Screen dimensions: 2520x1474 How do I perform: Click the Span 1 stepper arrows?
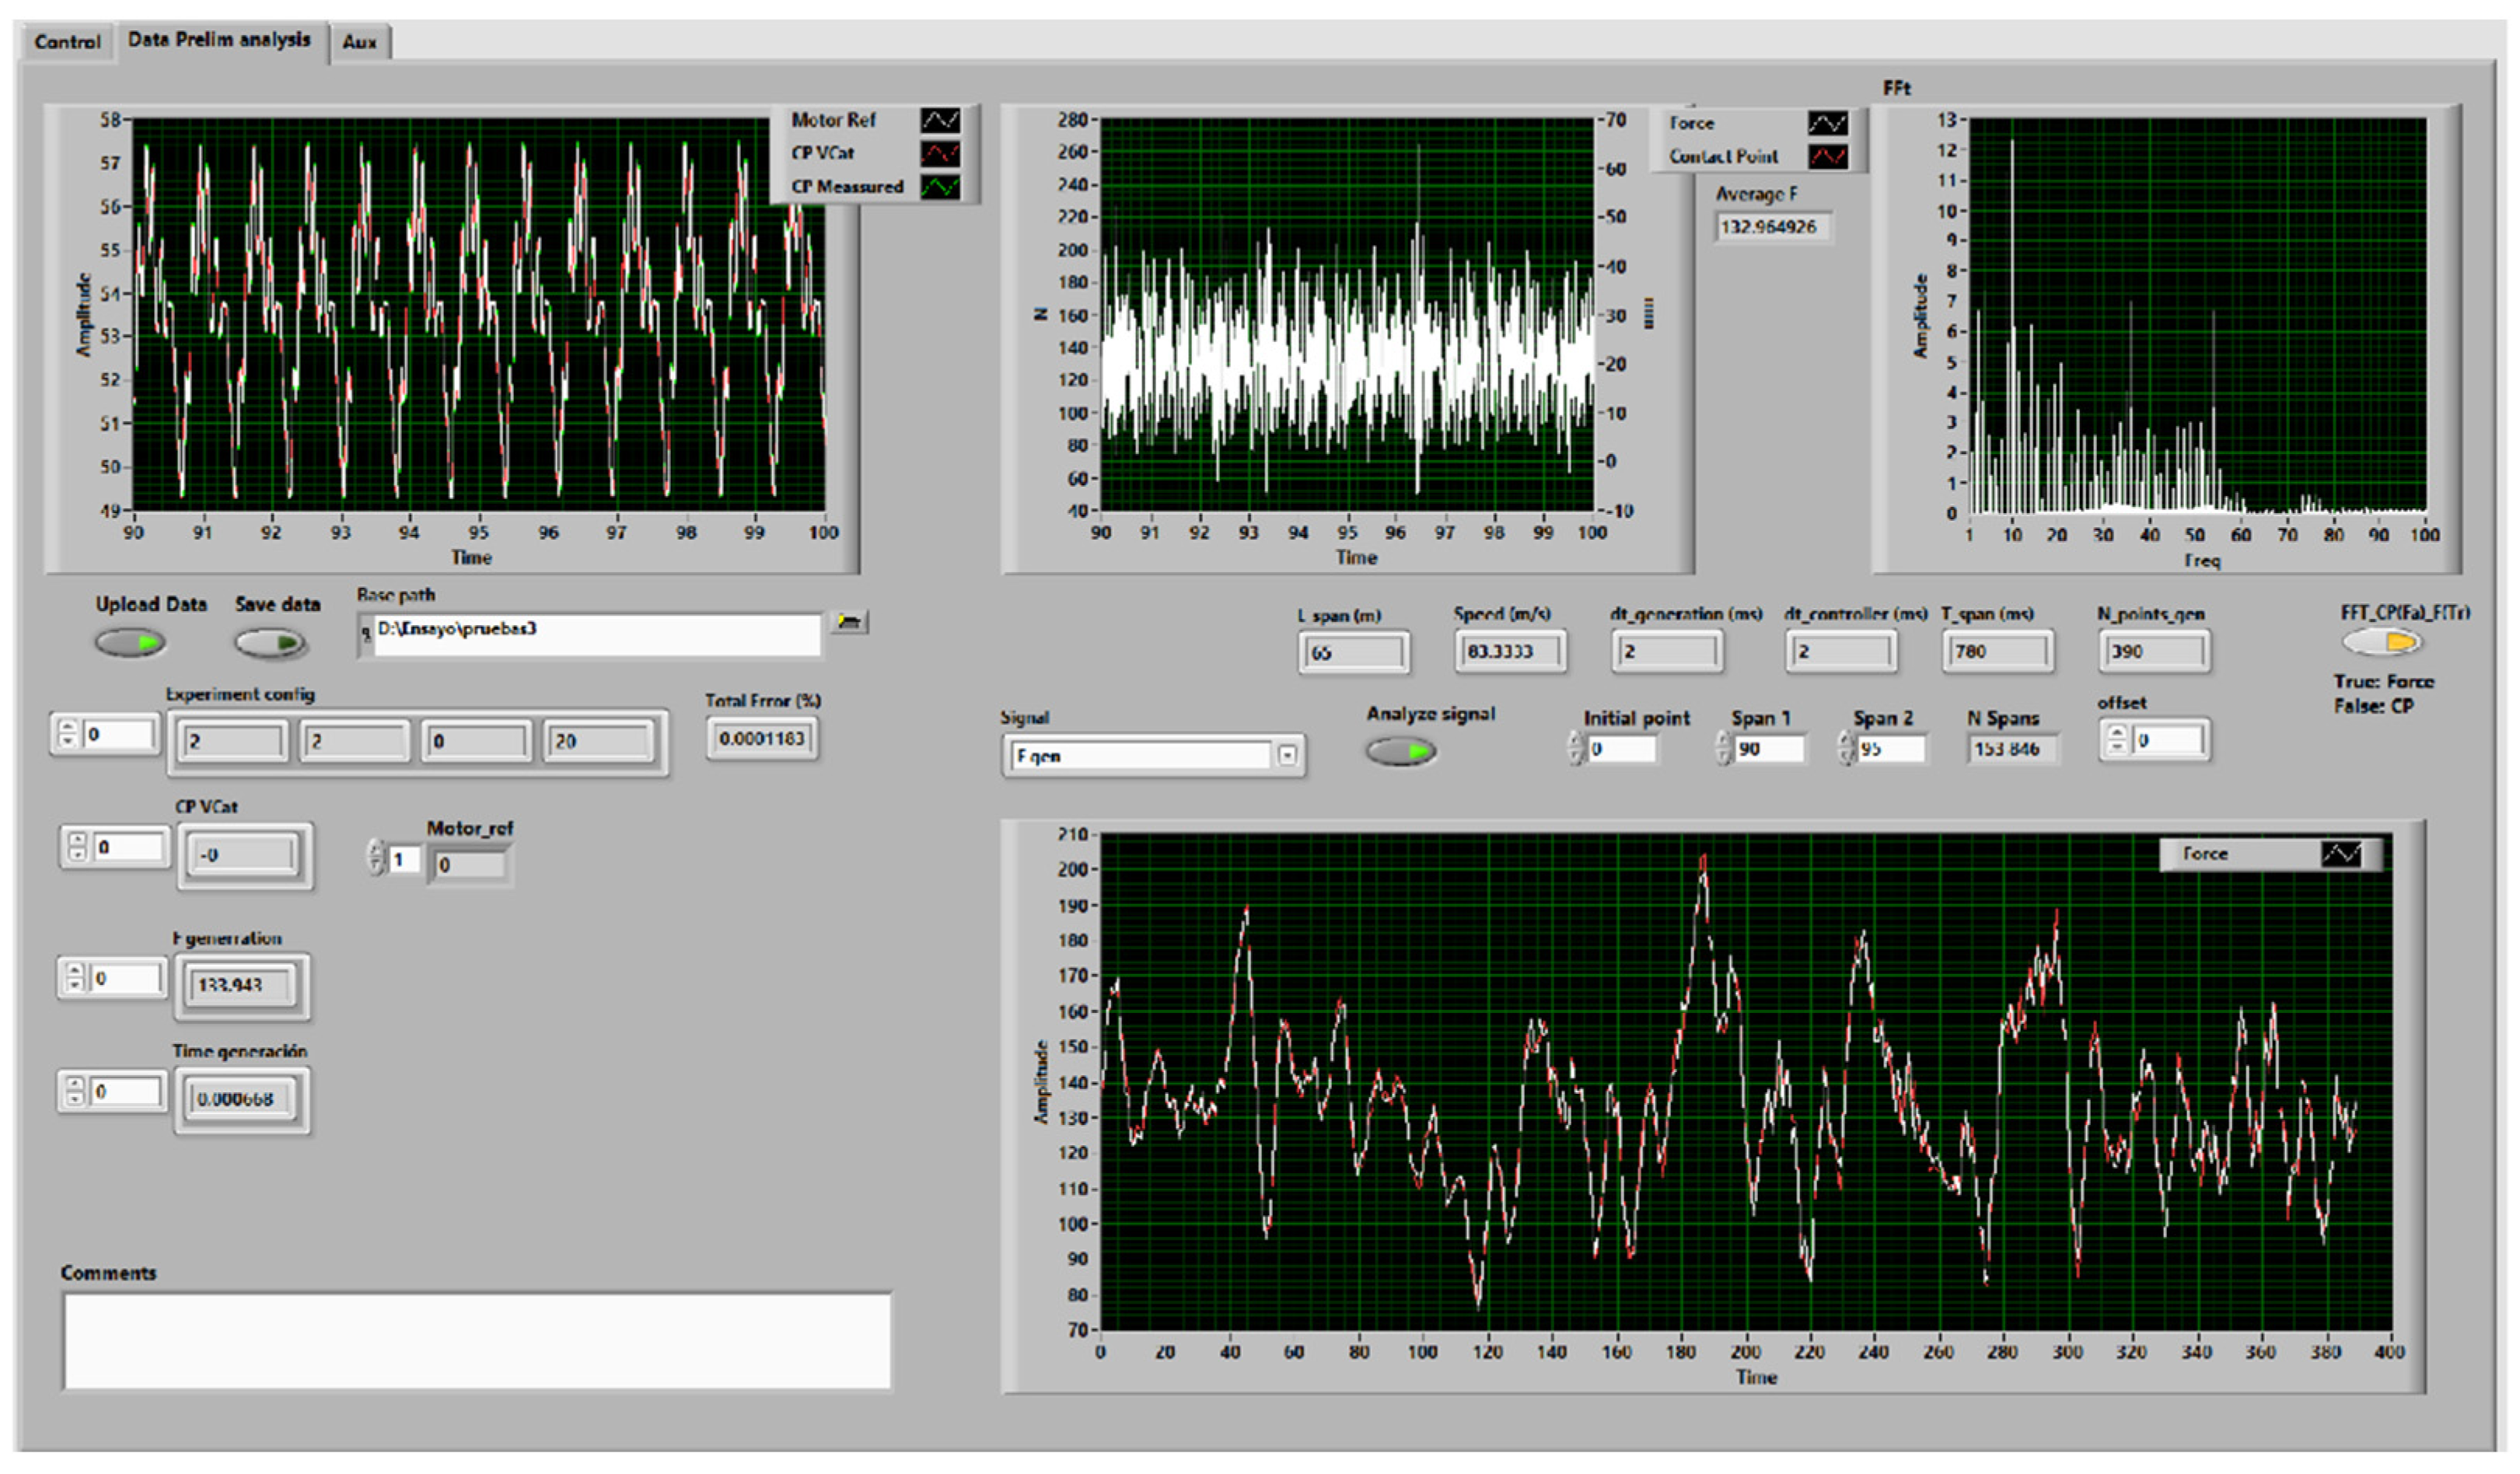pos(1723,748)
